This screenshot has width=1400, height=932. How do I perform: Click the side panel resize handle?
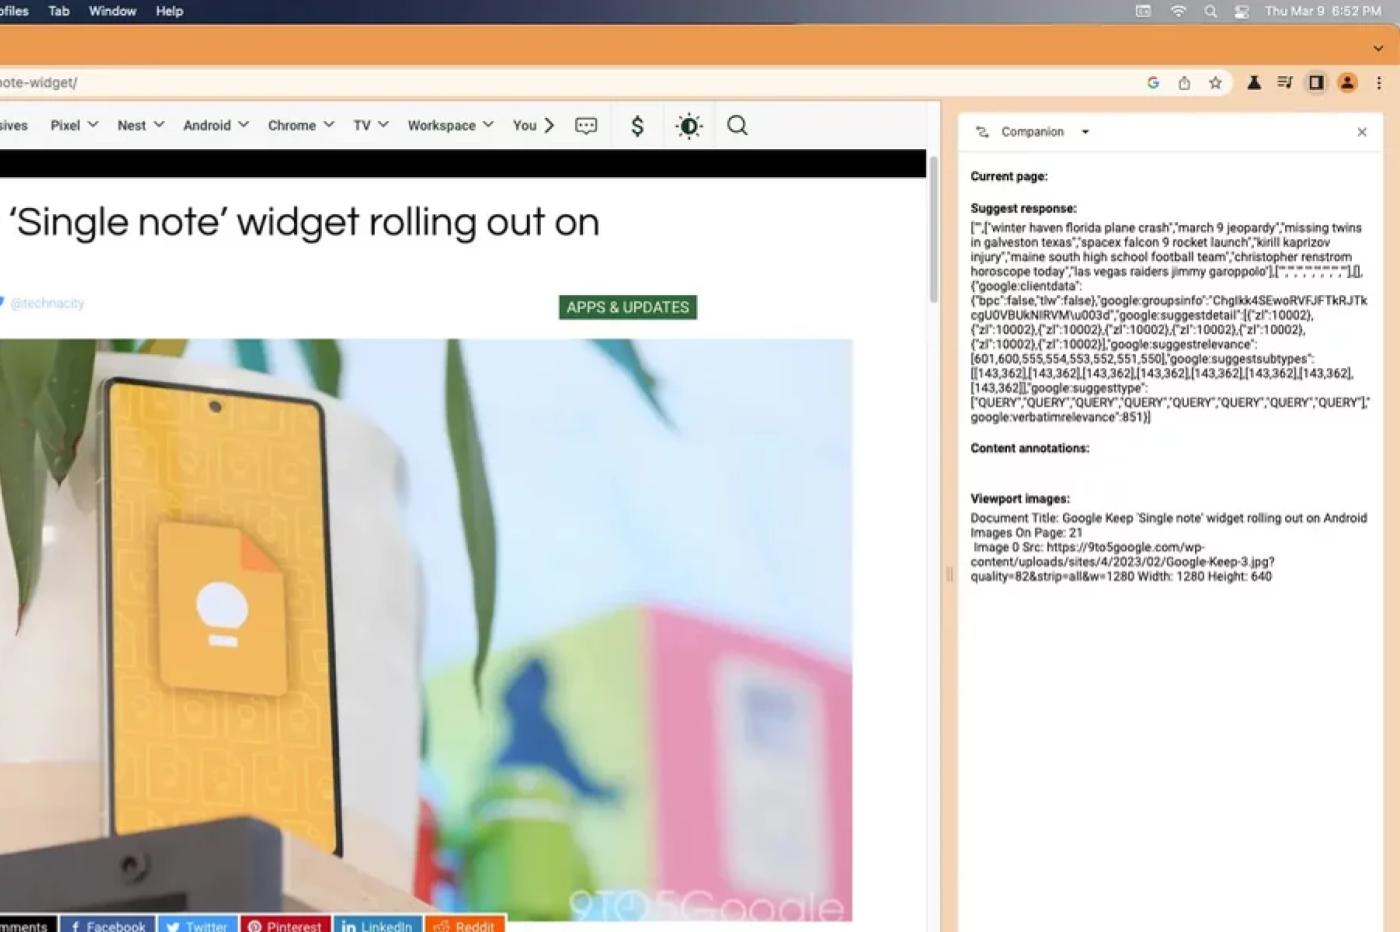pyautogui.click(x=949, y=575)
